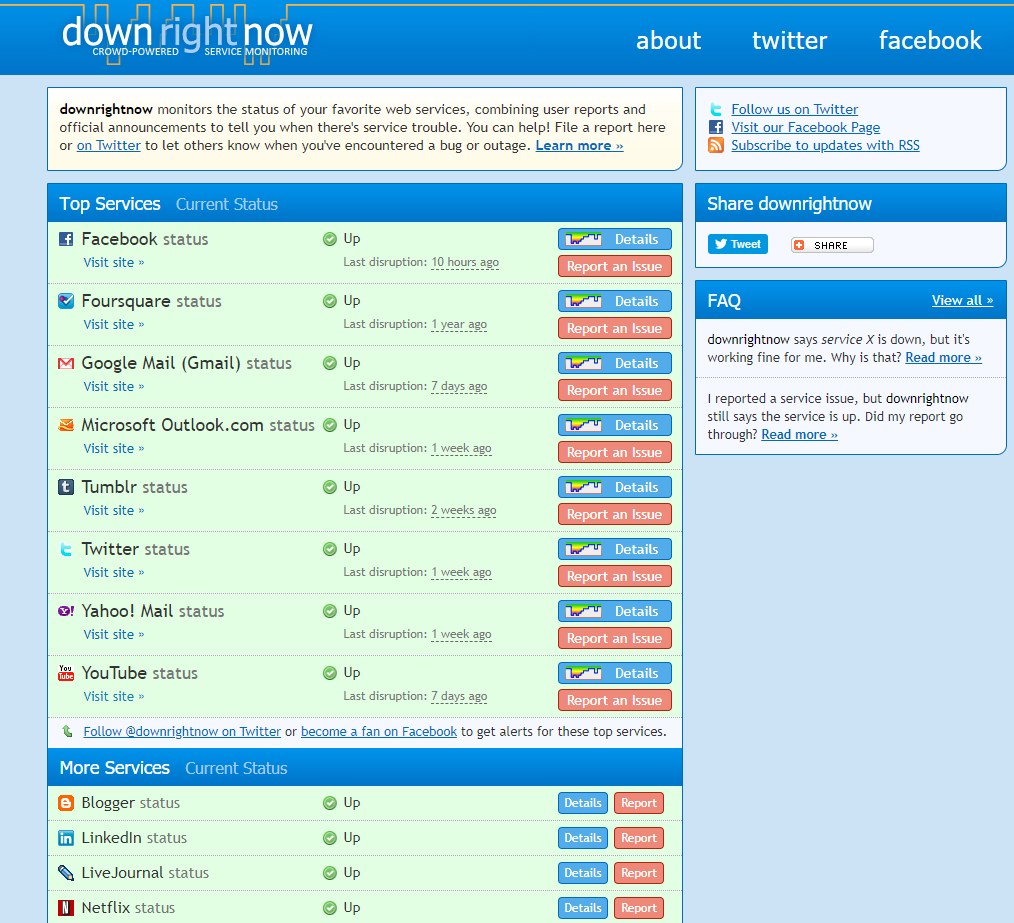
Task: Click the SHARE bookmark button
Action: 832,245
